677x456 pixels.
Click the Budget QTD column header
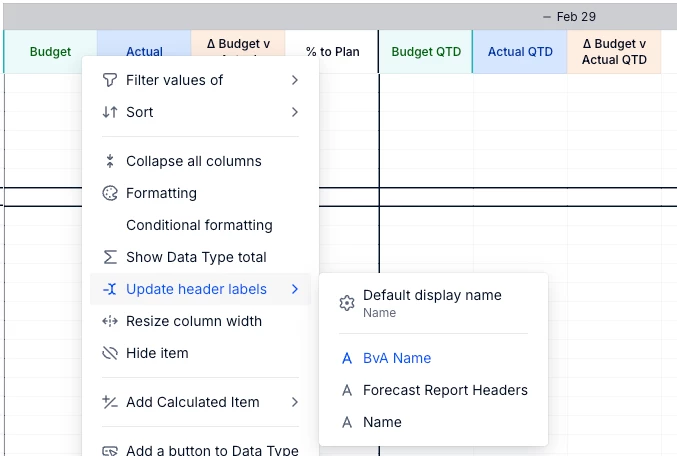tap(426, 52)
